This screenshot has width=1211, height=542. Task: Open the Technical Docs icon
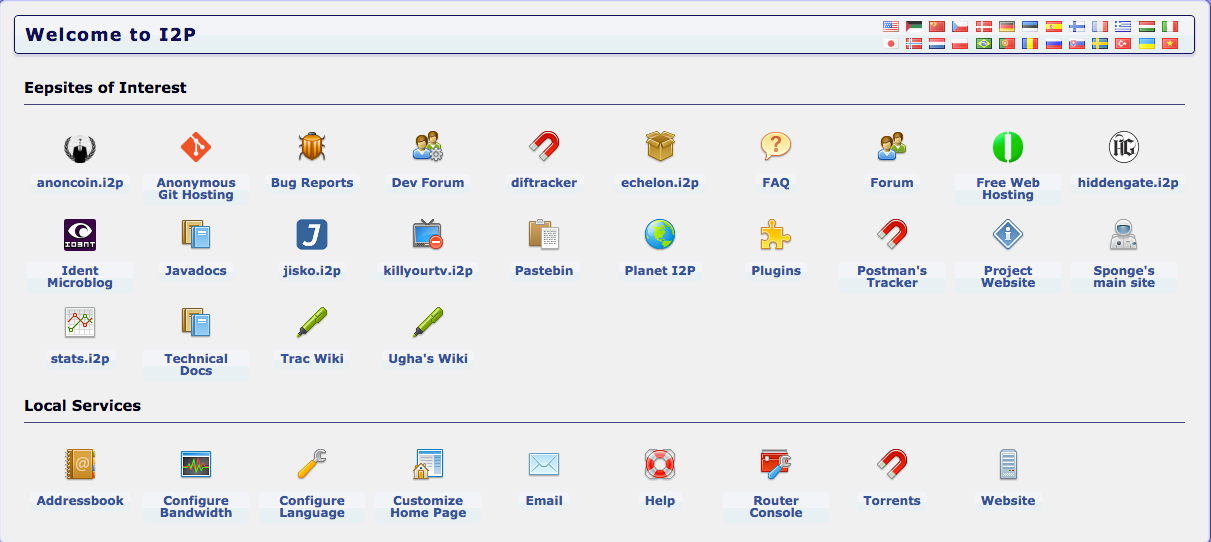[x=196, y=322]
